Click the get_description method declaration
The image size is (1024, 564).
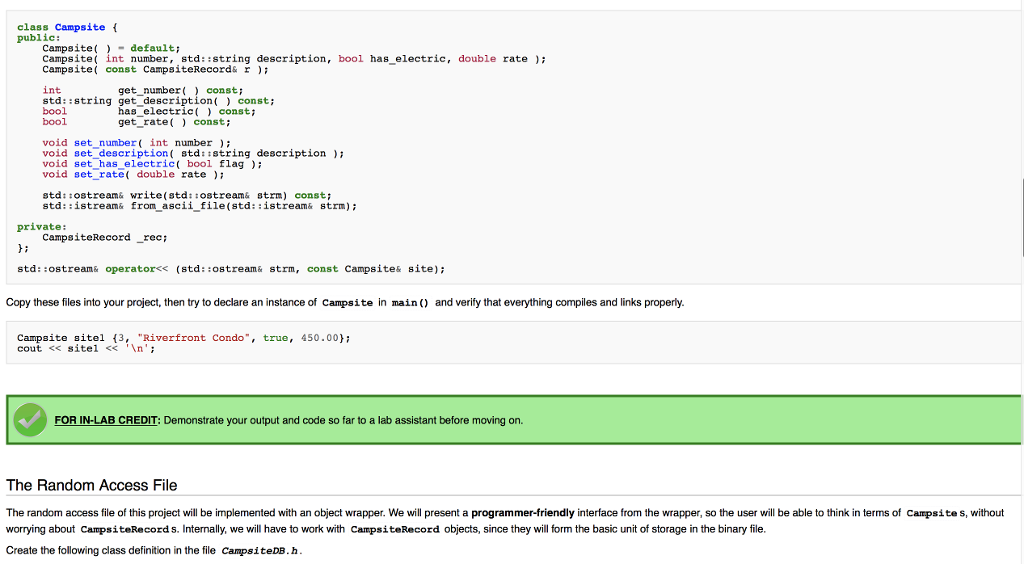[159, 101]
